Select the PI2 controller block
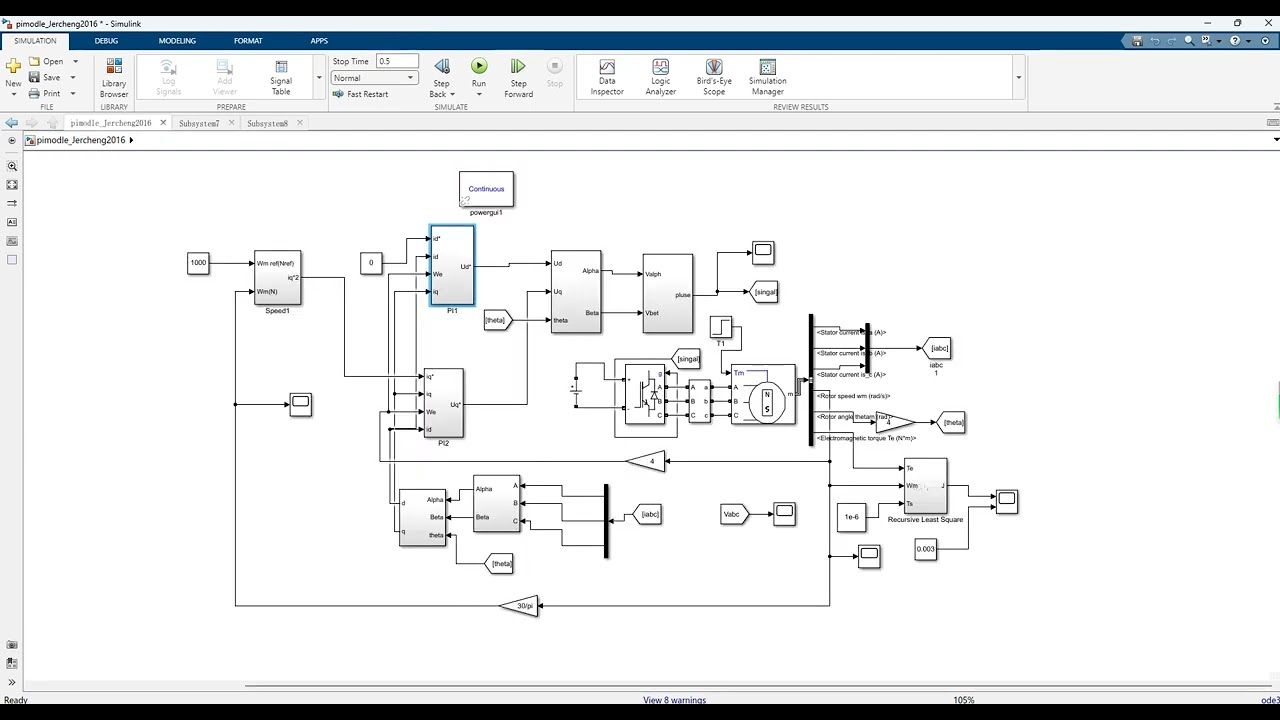 coord(443,403)
